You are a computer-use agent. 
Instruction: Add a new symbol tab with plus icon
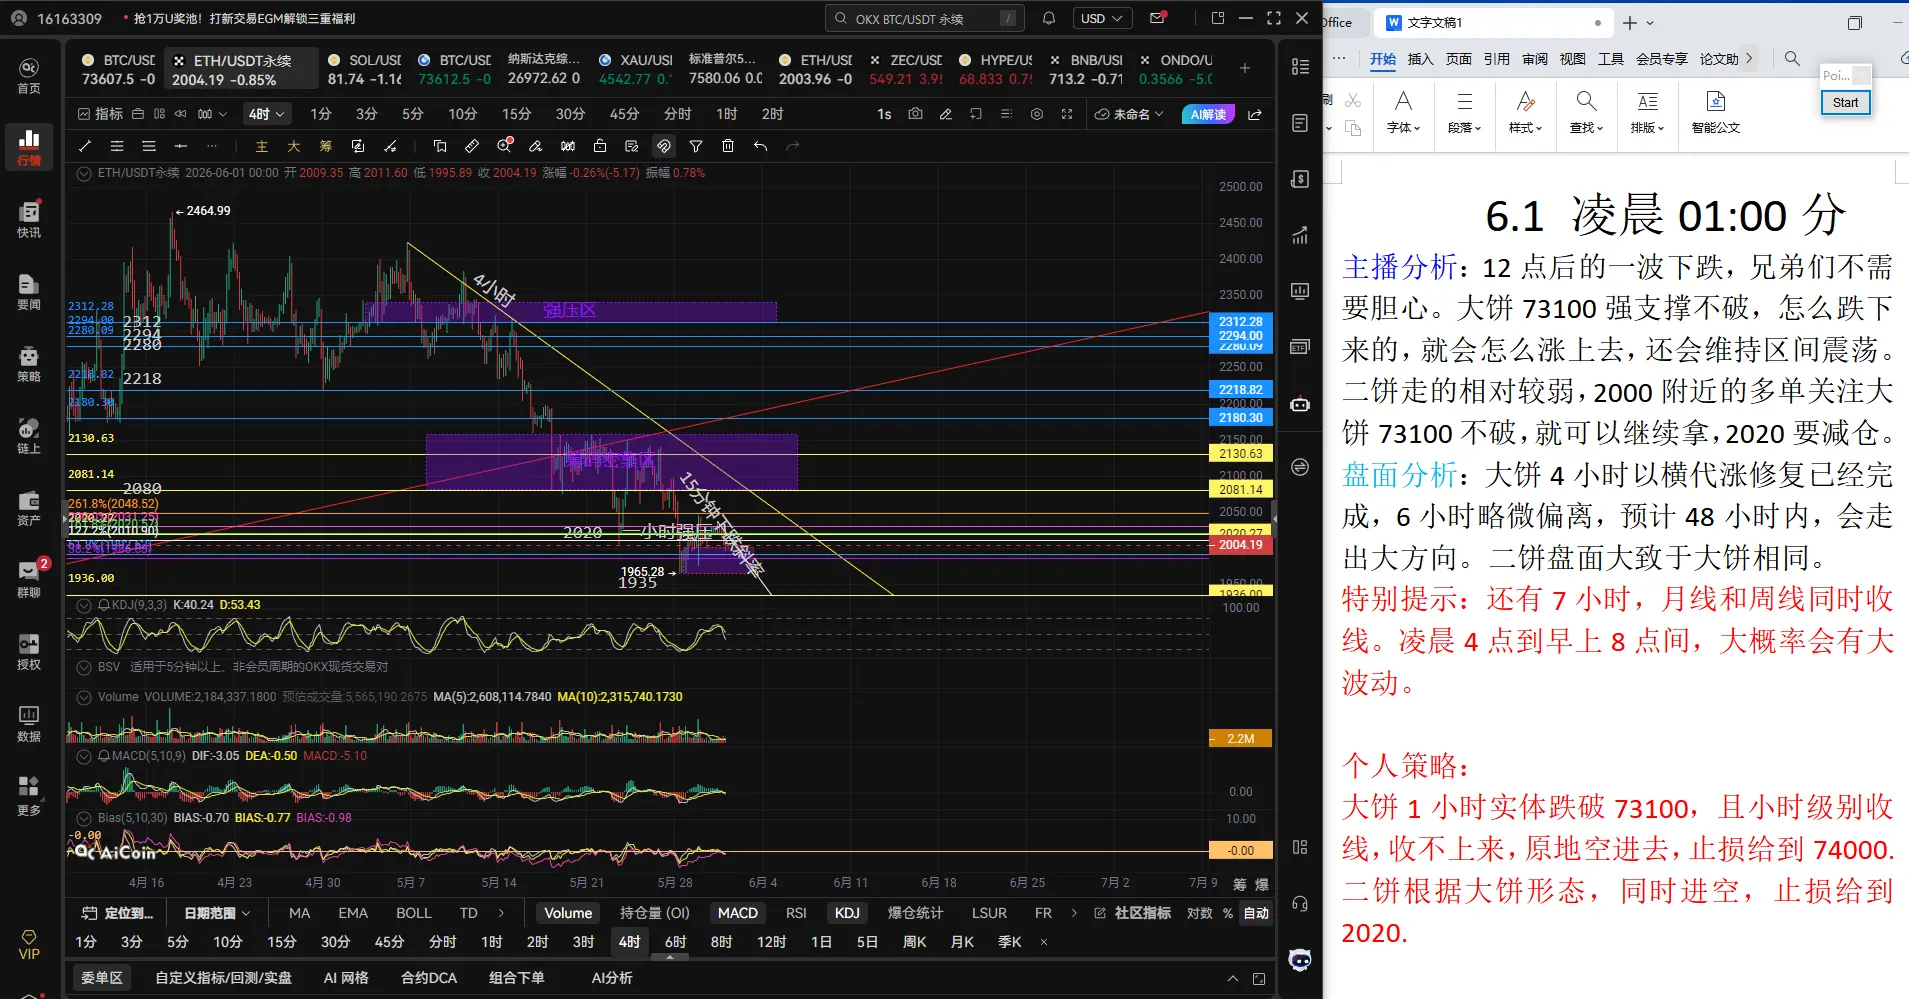tap(1245, 68)
